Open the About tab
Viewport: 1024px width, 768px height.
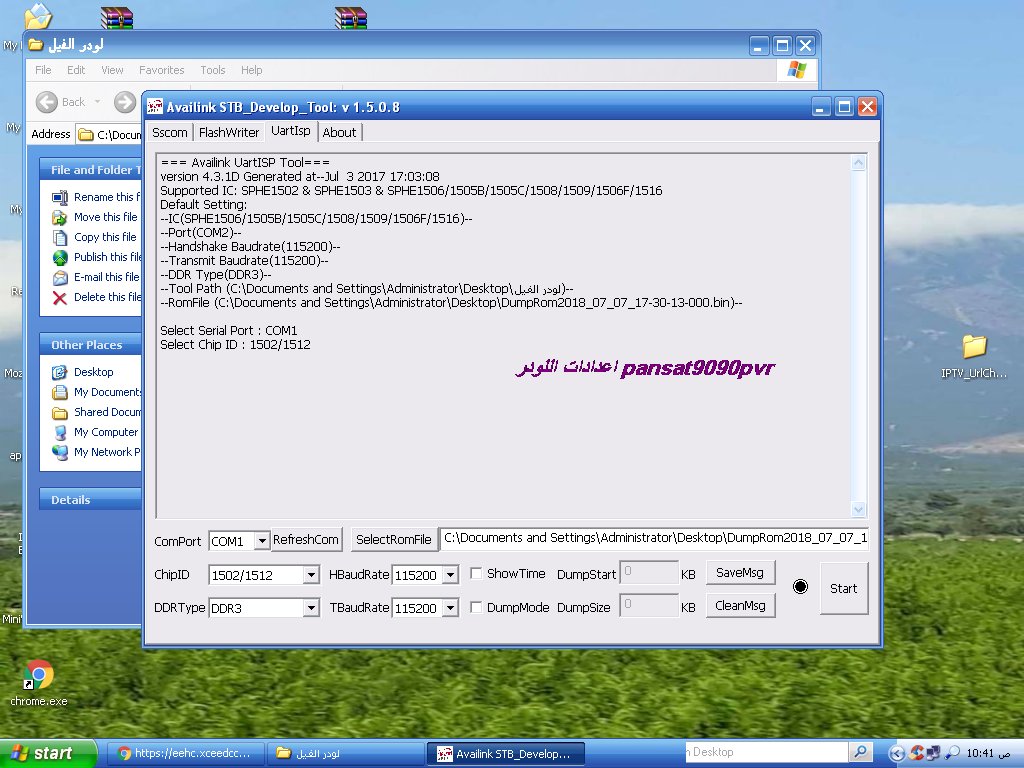340,133
